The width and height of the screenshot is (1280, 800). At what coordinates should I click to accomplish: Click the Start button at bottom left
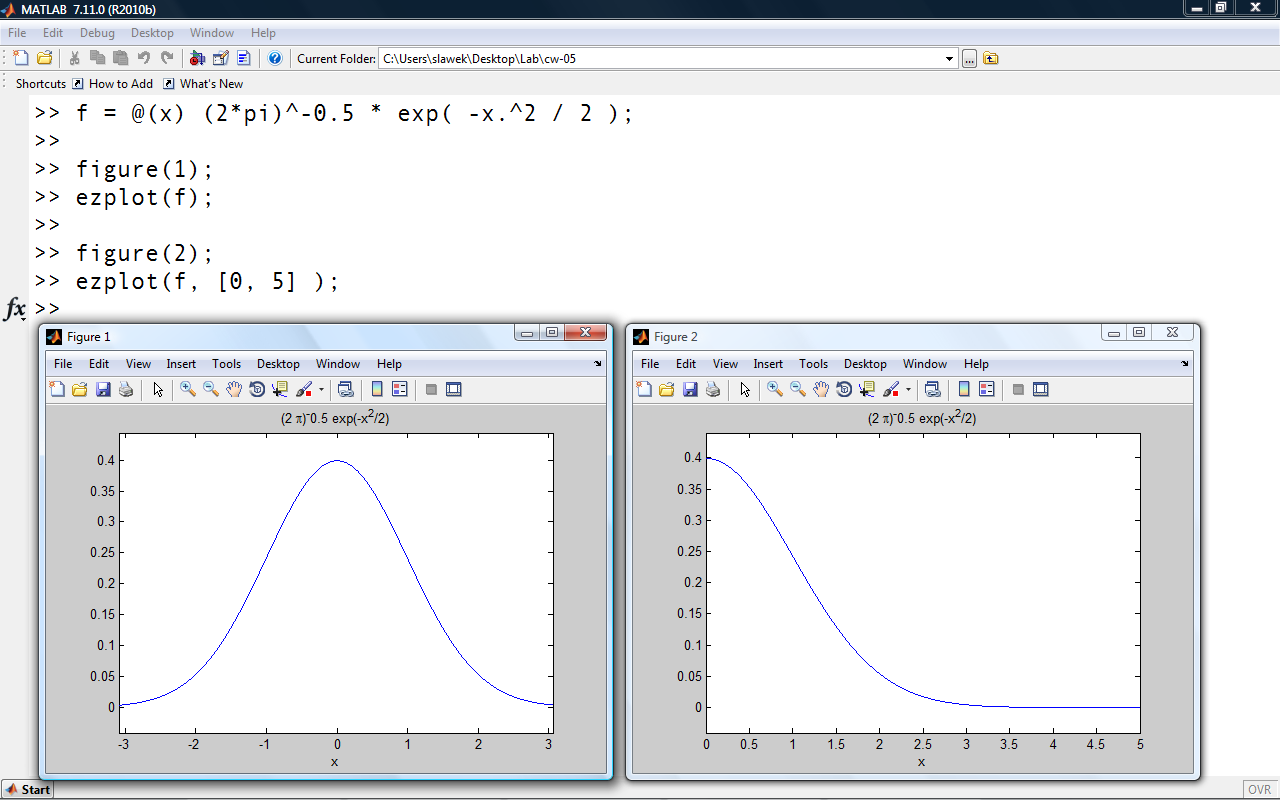pyautogui.click(x=27, y=790)
